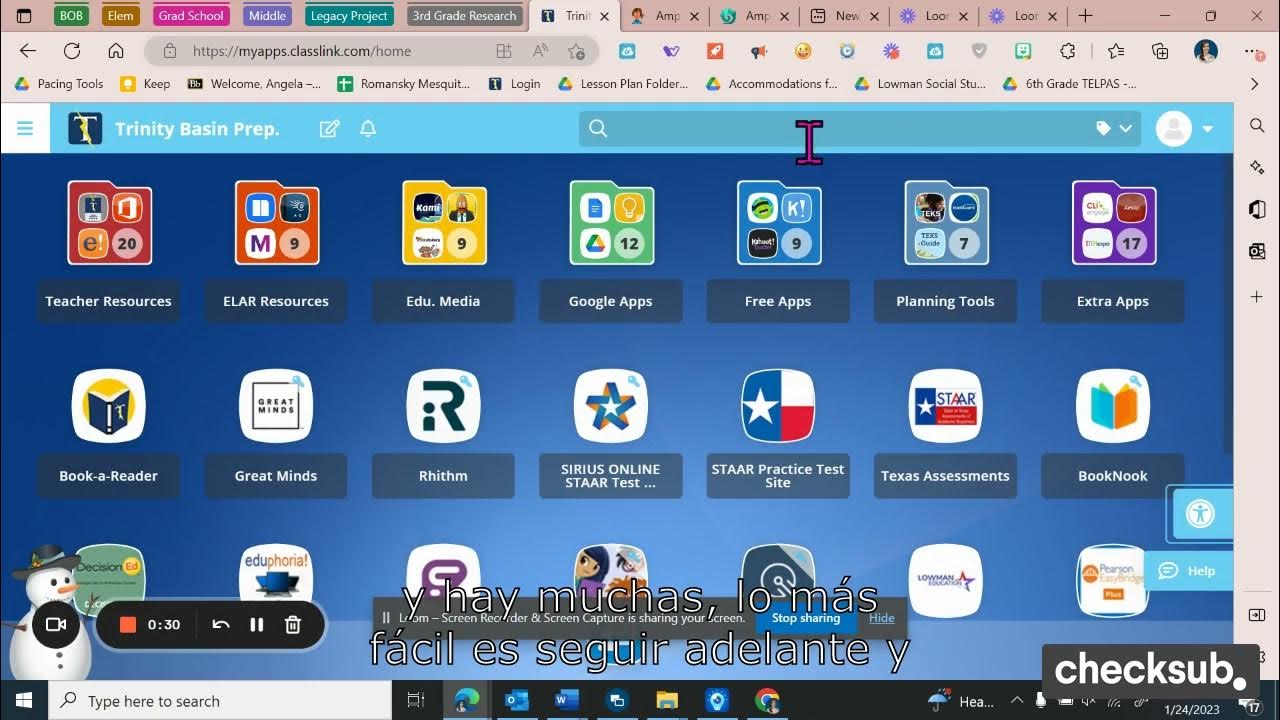Open the ELAR Resources folder
Image resolution: width=1280 pixels, height=720 pixels.
pyautogui.click(x=277, y=223)
